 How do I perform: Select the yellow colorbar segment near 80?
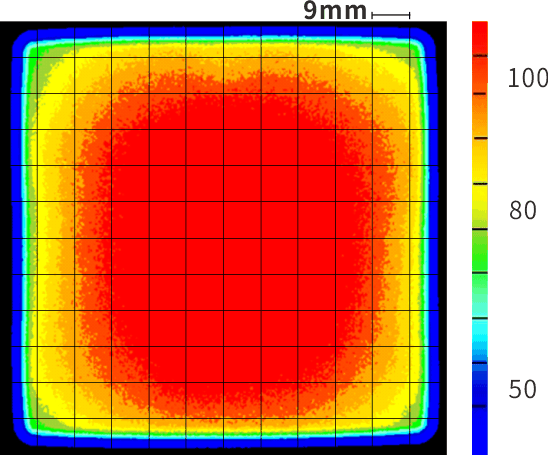click(480, 206)
